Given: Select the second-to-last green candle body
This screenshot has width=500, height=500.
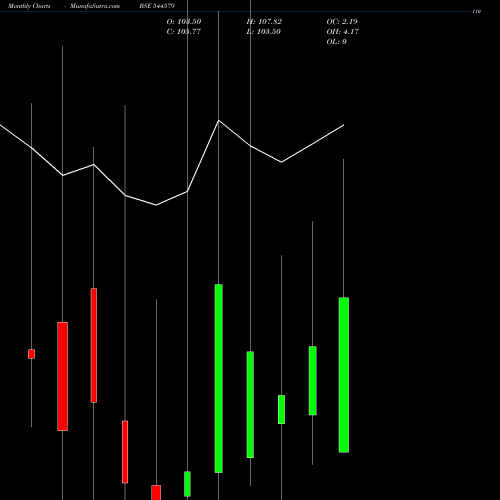Looking at the screenshot, I should pos(313,381).
